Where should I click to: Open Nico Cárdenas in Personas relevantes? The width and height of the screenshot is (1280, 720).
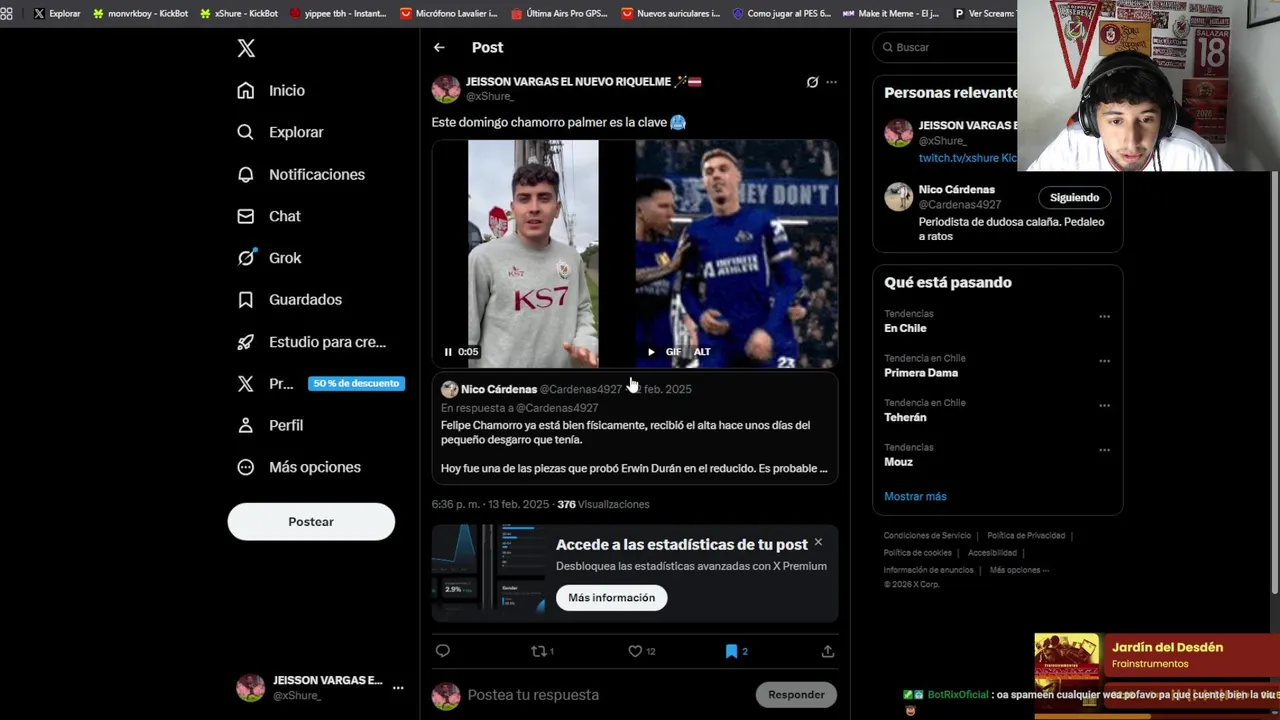coord(957,189)
